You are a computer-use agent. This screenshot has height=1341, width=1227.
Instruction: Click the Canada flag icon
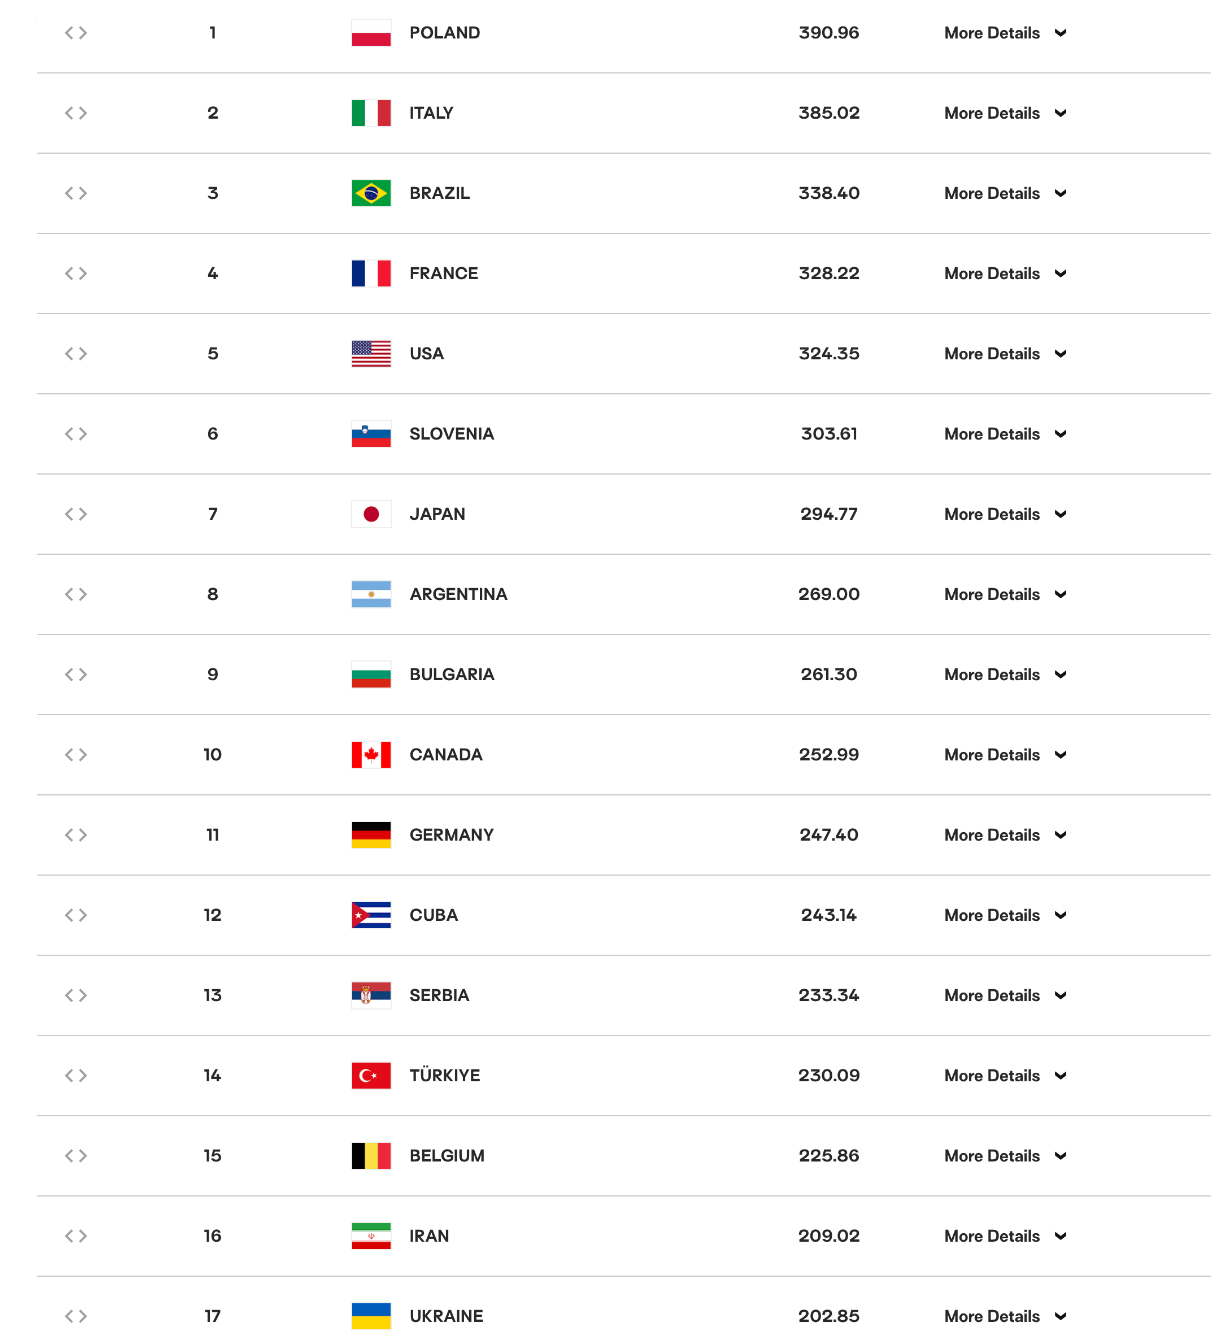point(371,755)
